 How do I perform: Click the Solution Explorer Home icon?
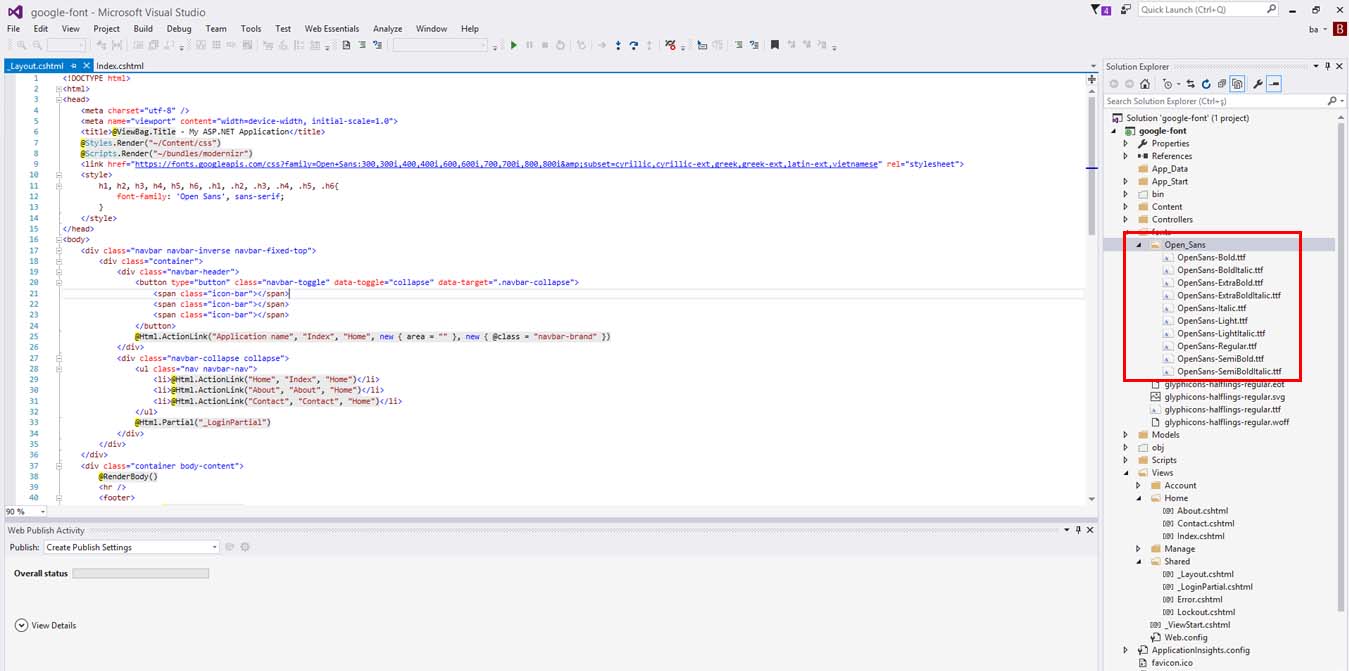tap(1144, 84)
